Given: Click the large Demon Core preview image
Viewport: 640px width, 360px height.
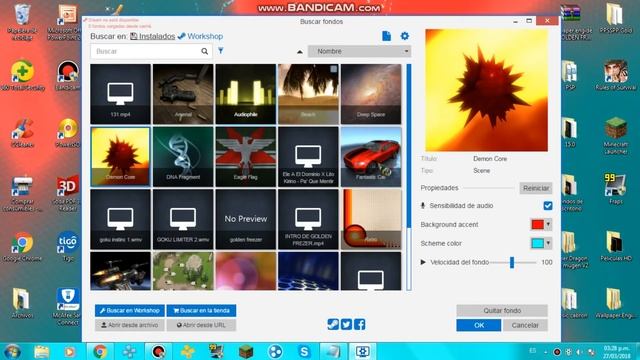Looking at the screenshot, I should [x=487, y=90].
